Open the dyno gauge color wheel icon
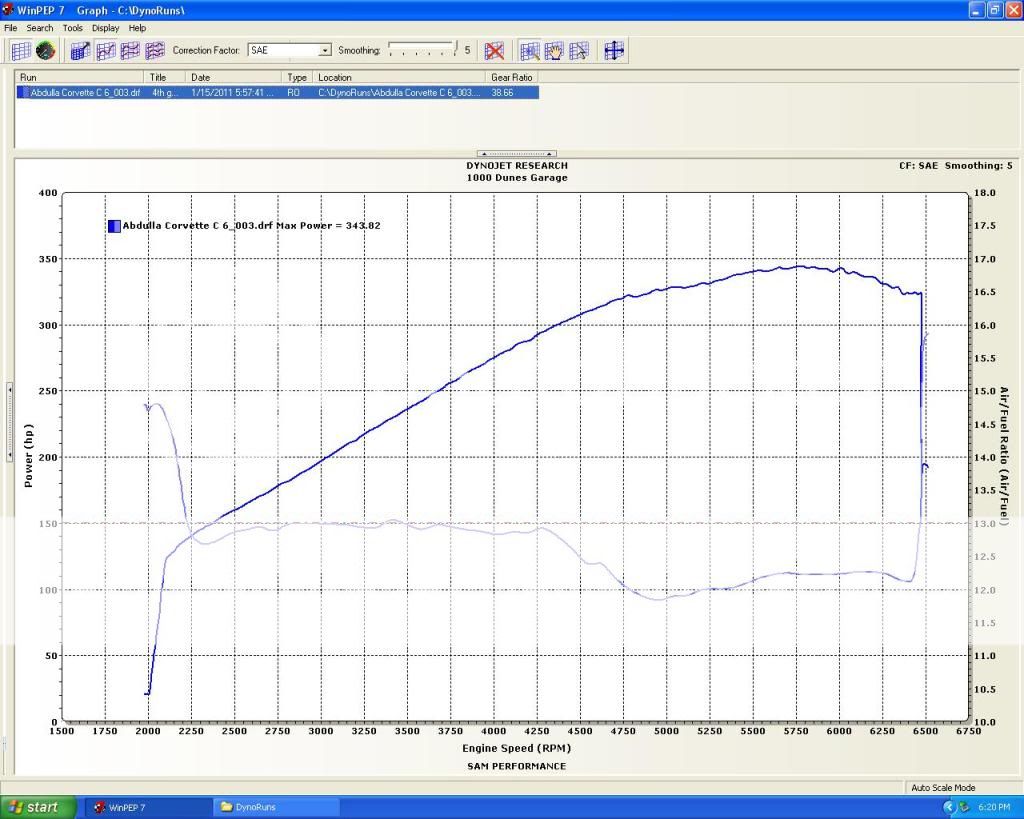 tap(44, 50)
